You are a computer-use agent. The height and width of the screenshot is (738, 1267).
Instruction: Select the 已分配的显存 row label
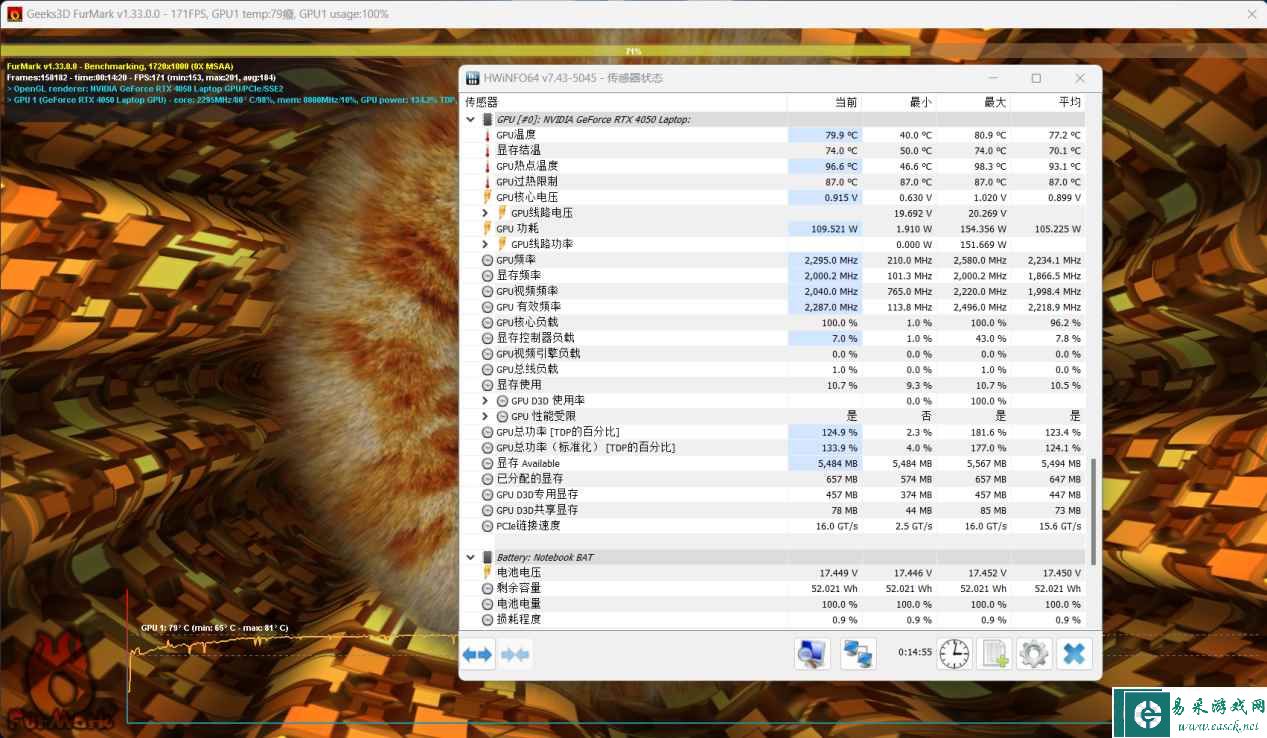point(529,479)
